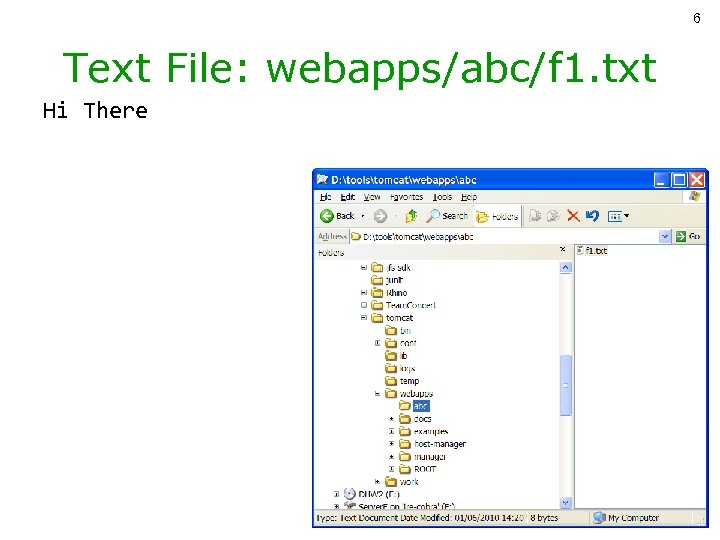
Task: Click folder tree scrollbar down arrow
Action: [566, 503]
